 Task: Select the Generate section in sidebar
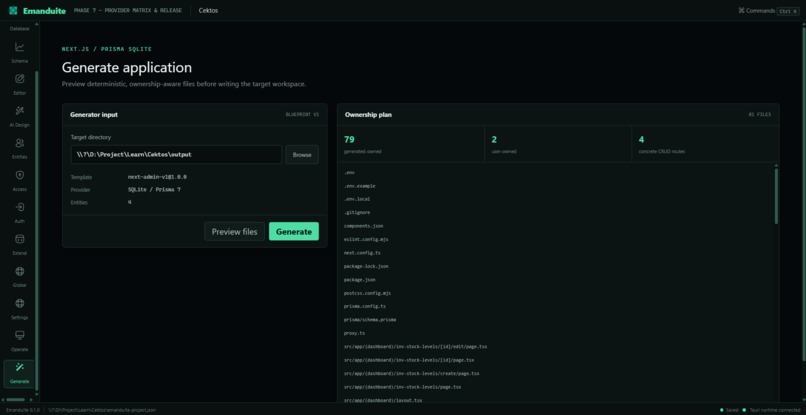[x=20, y=373]
